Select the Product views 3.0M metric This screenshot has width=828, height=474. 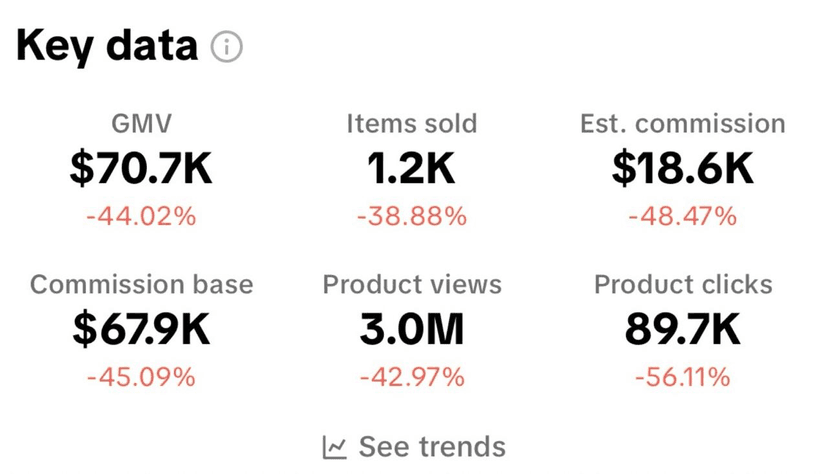click(411, 330)
